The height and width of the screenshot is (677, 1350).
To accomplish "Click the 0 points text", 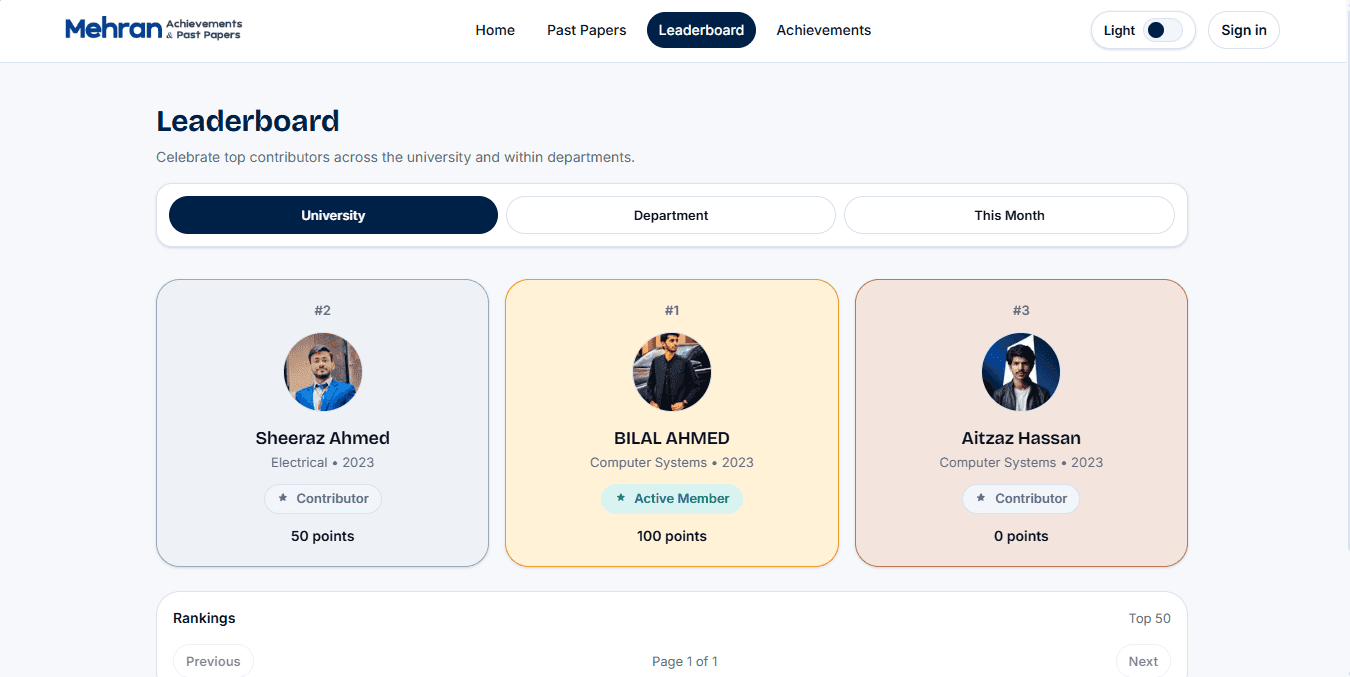I will 1021,536.
